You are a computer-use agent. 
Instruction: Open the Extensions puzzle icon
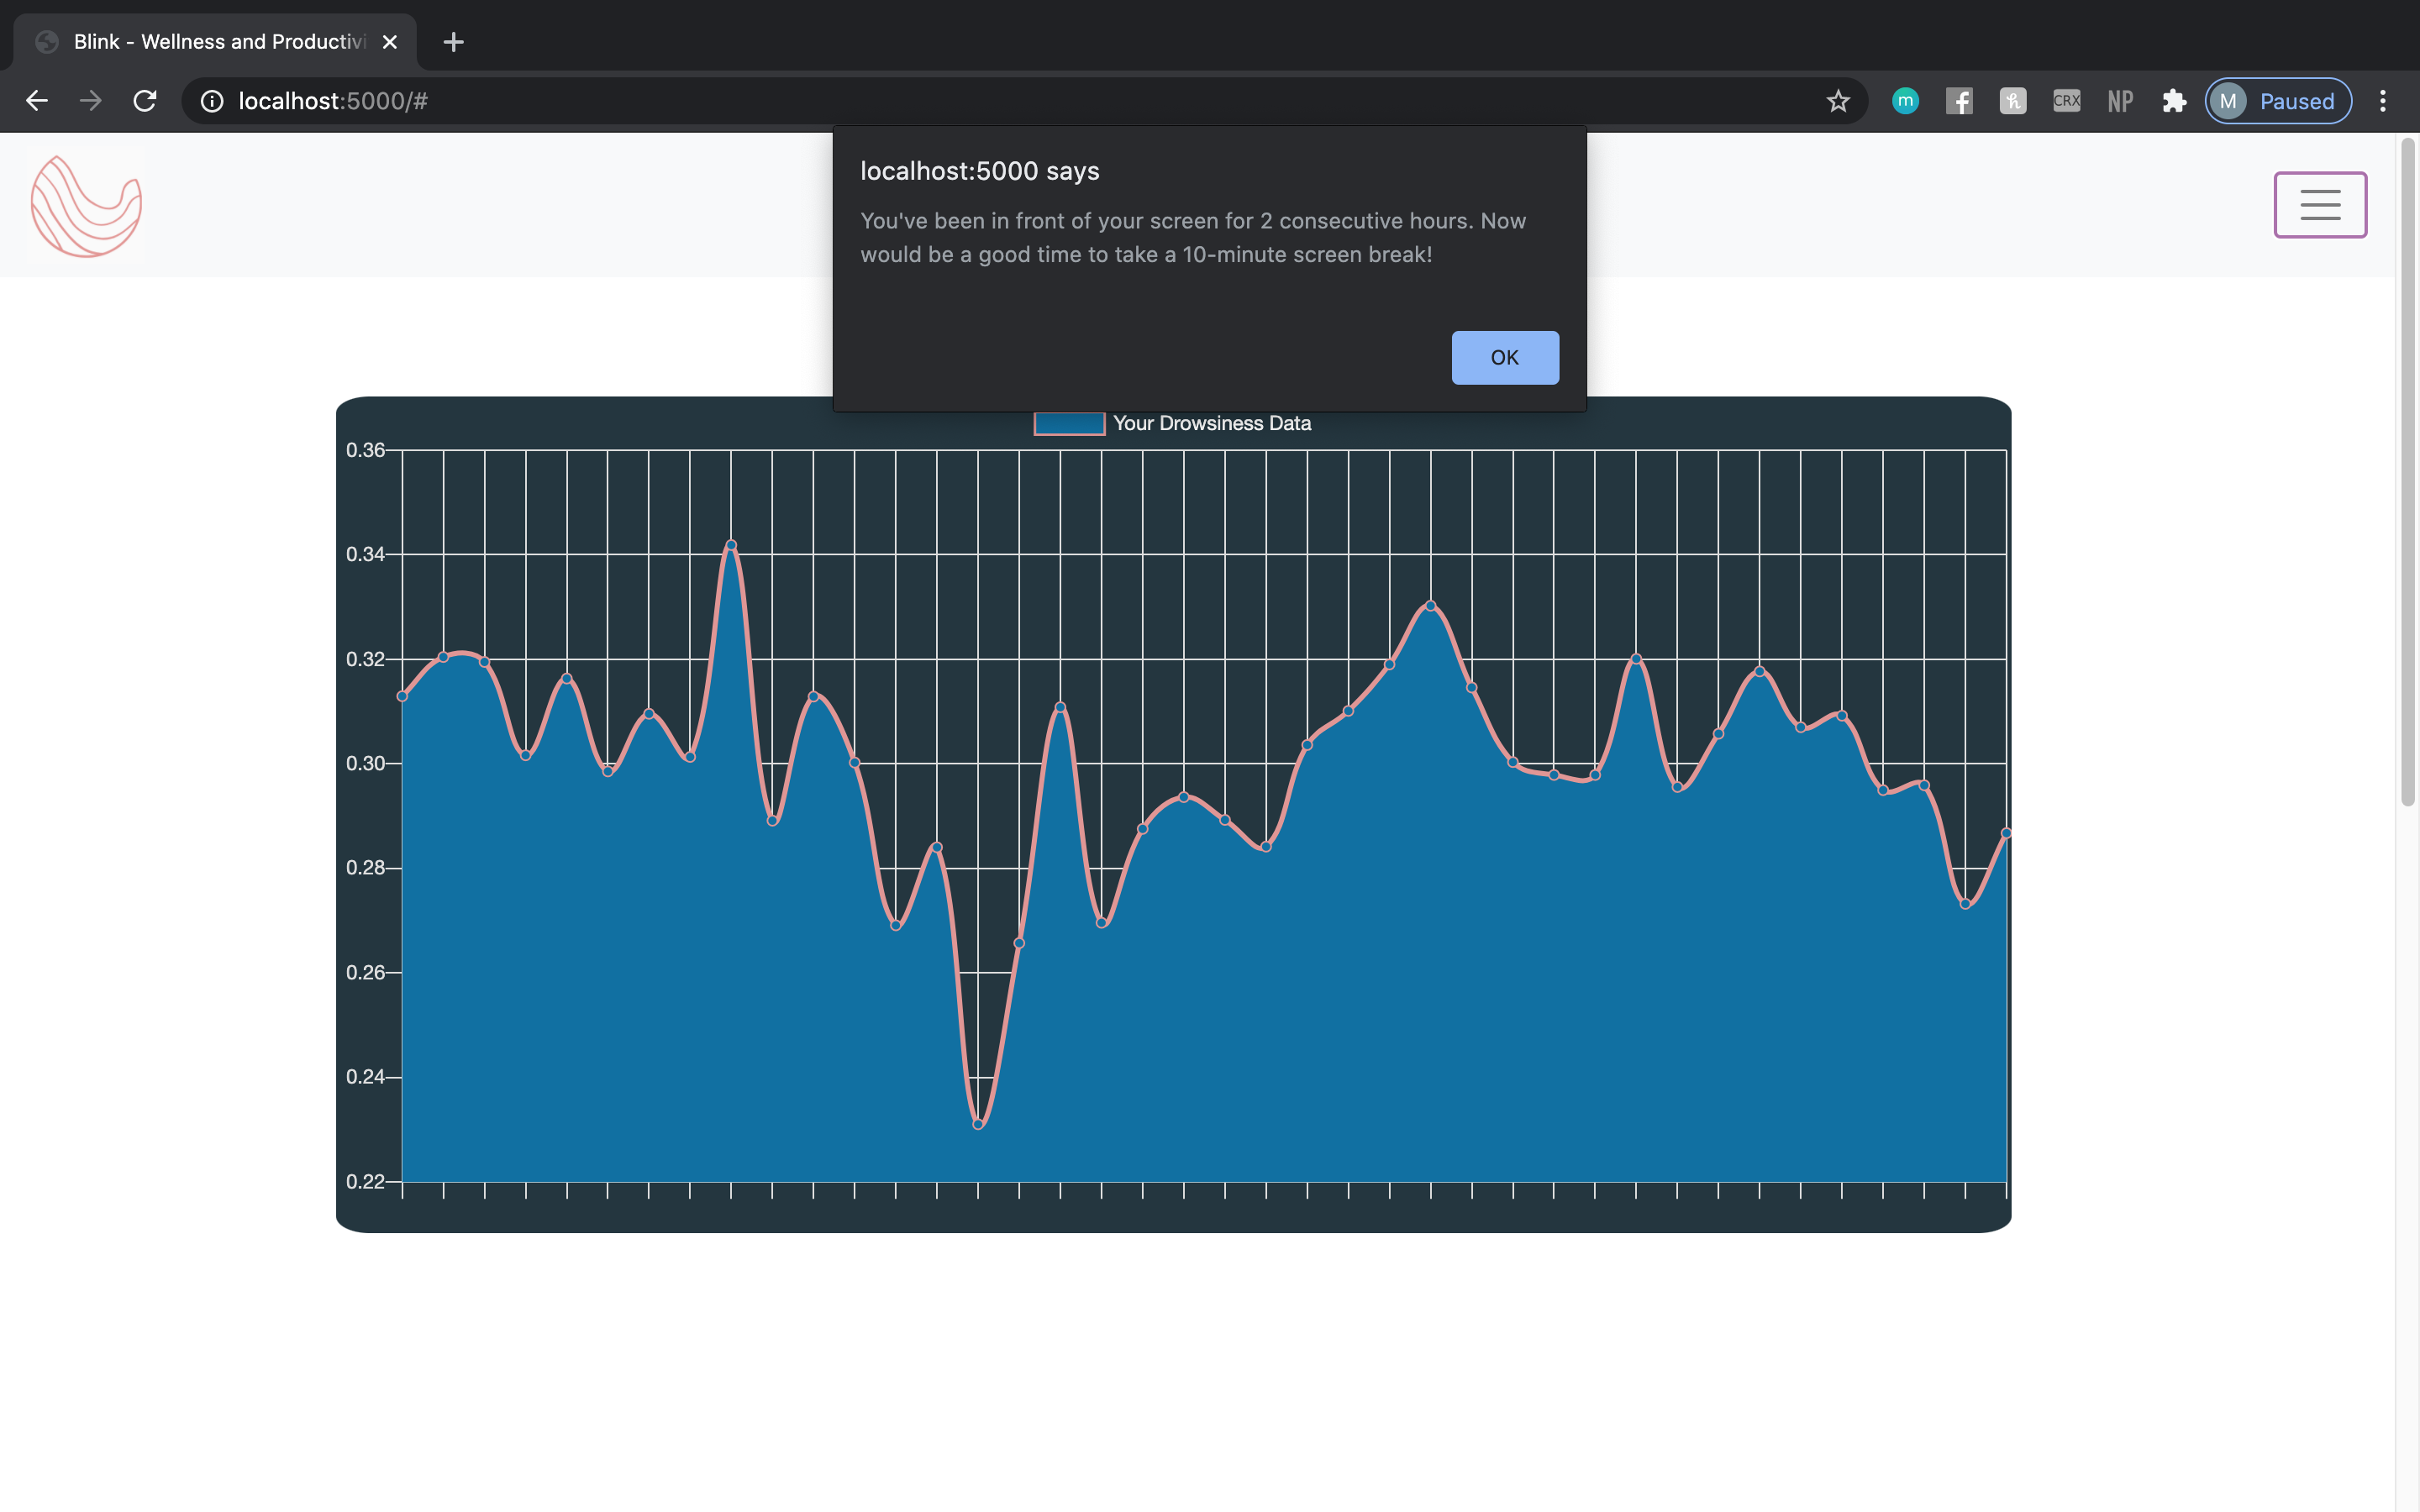point(2173,101)
